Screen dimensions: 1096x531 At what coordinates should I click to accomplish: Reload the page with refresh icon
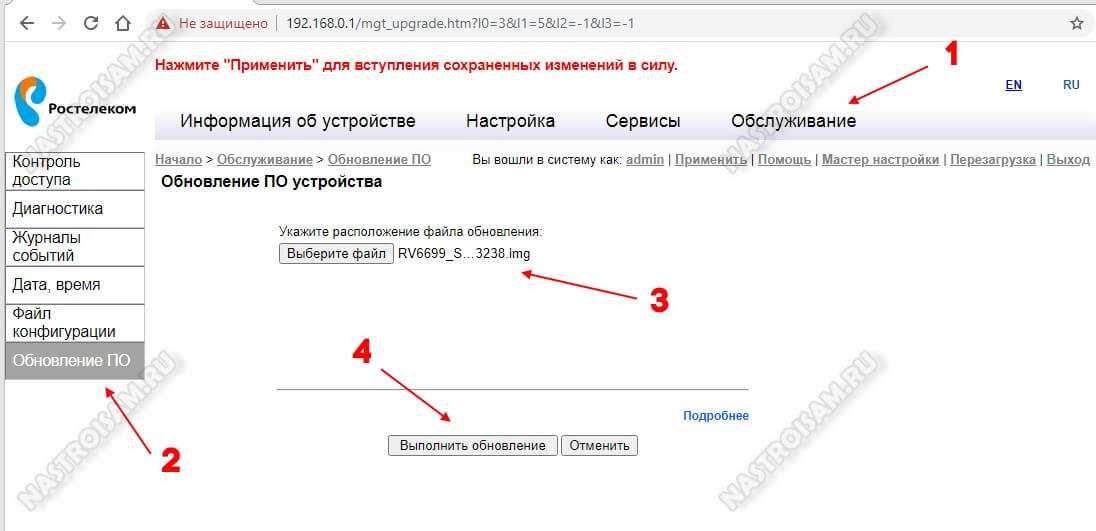(x=91, y=23)
